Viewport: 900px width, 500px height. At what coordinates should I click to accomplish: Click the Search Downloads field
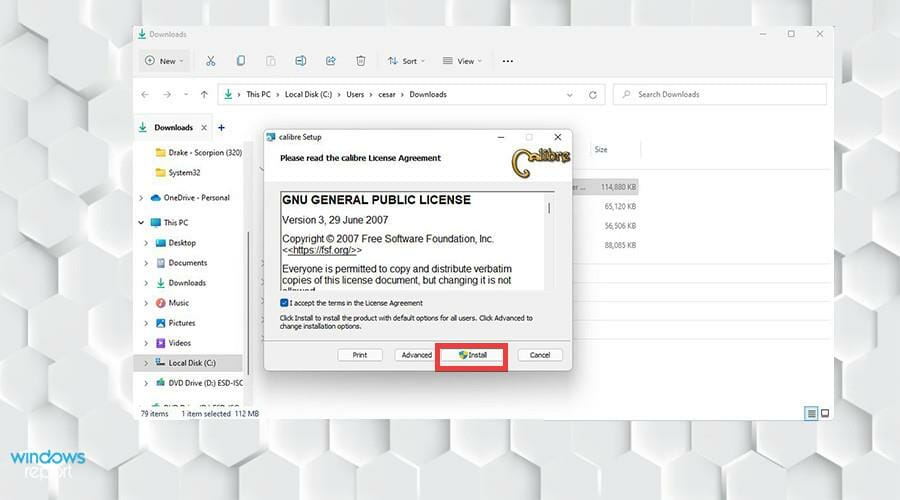pyautogui.click(x=720, y=94)
